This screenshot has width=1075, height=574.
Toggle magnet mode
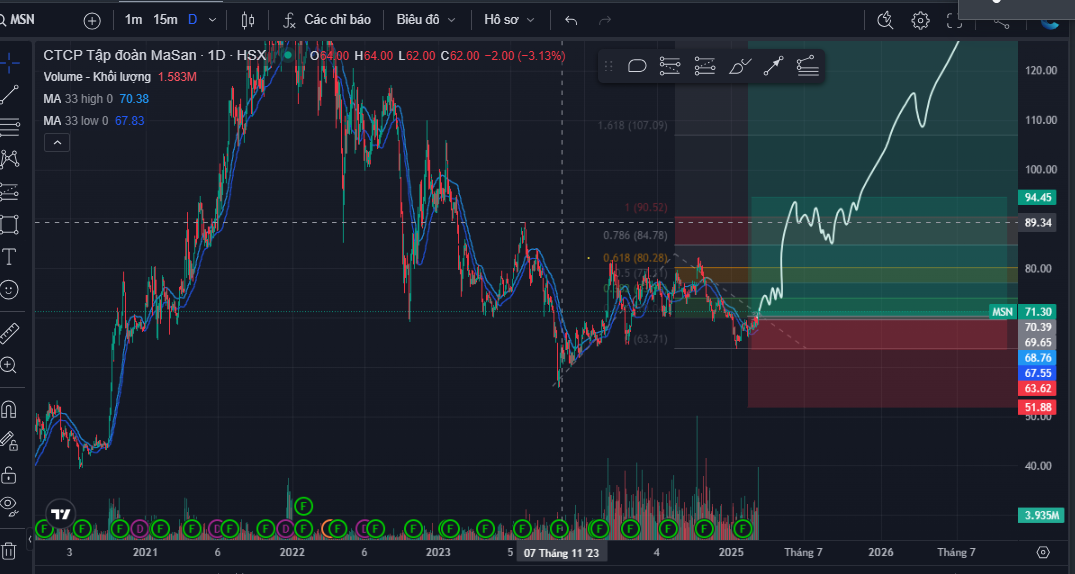coord(9,410)
